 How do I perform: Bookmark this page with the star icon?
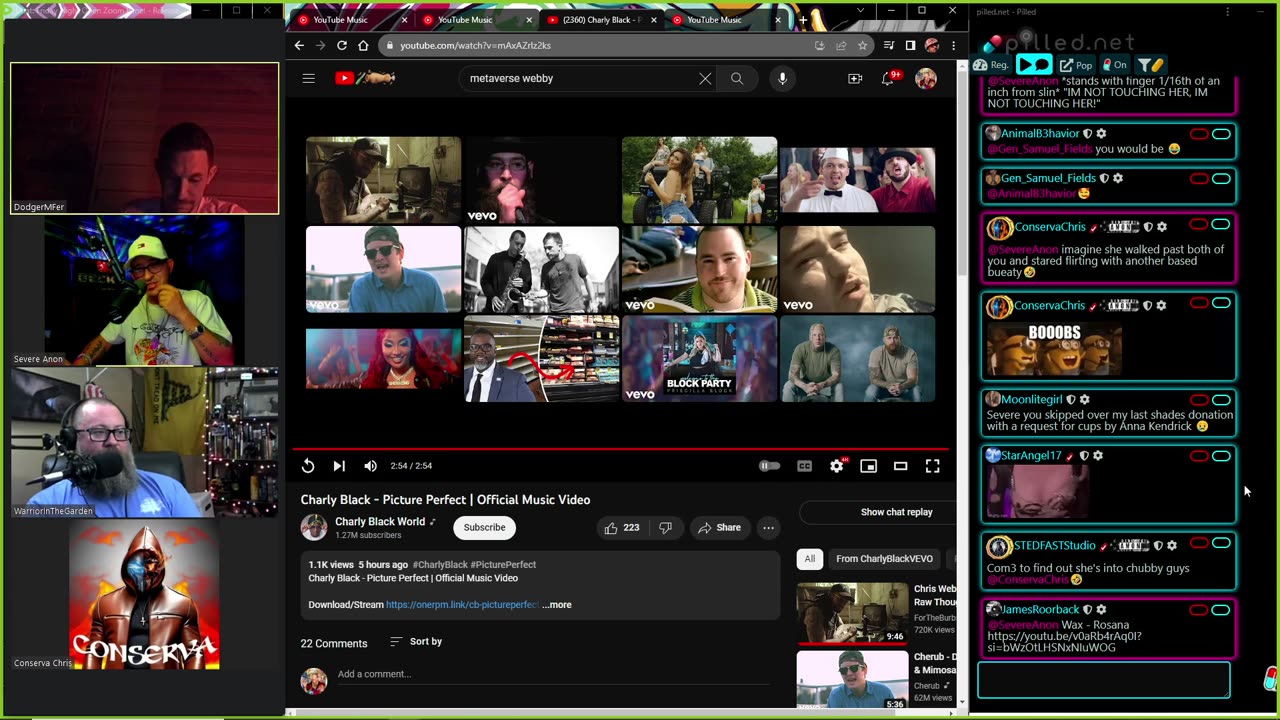coord(862,45)
